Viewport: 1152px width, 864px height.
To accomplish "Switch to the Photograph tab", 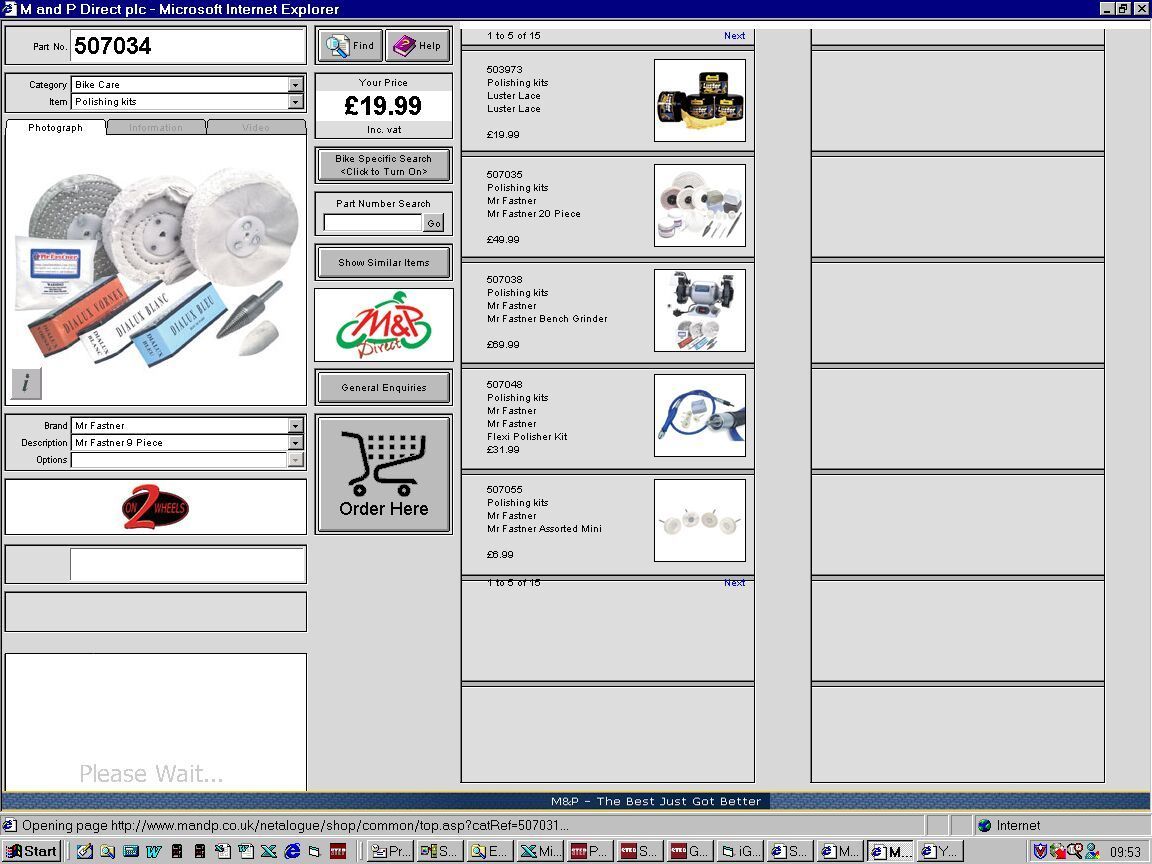I will (55, 128).
